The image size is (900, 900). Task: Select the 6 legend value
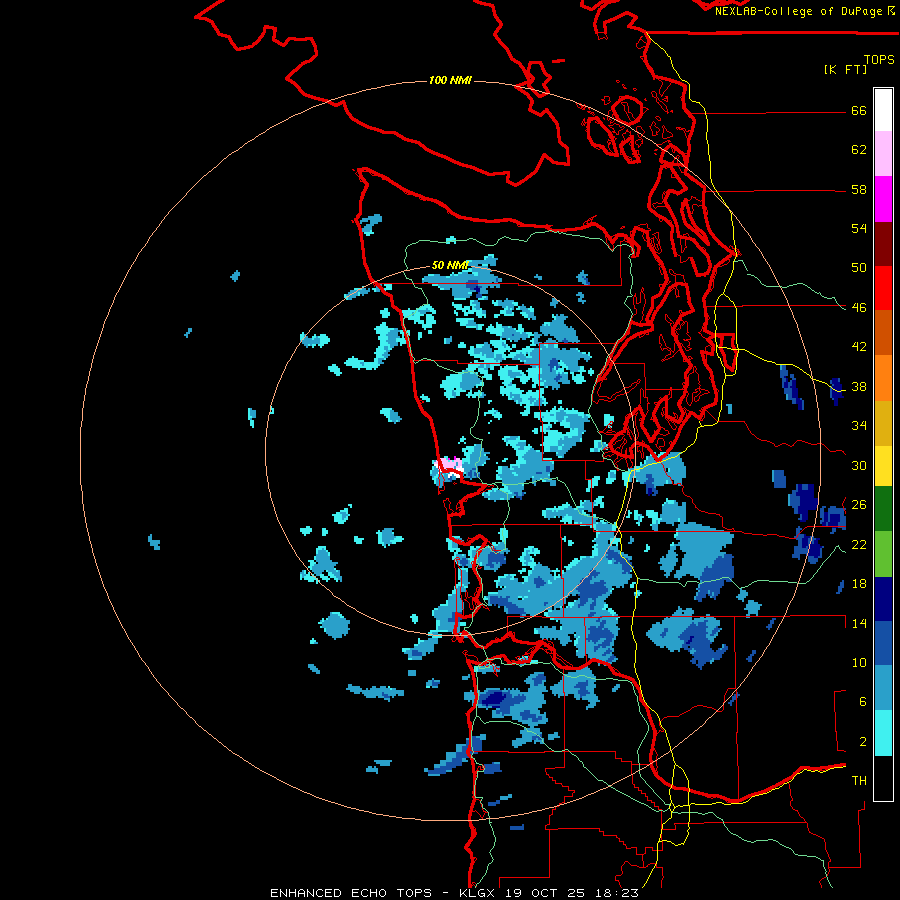[863, 701]
